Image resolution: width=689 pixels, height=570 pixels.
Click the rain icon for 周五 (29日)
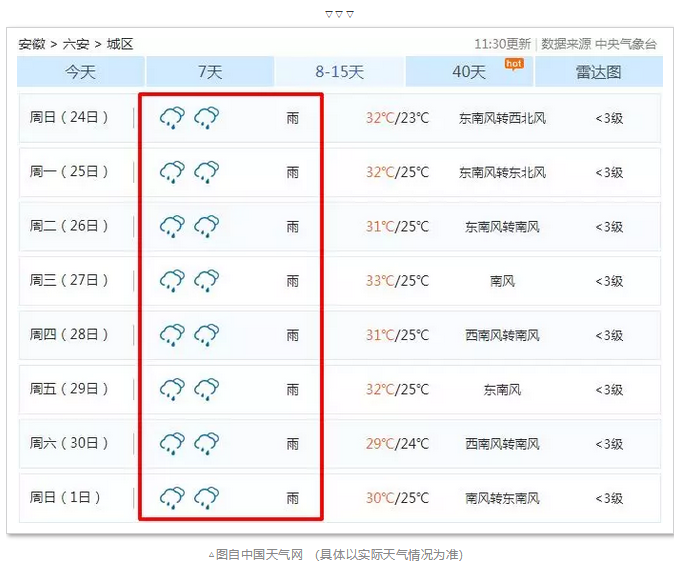pos(172,389)
